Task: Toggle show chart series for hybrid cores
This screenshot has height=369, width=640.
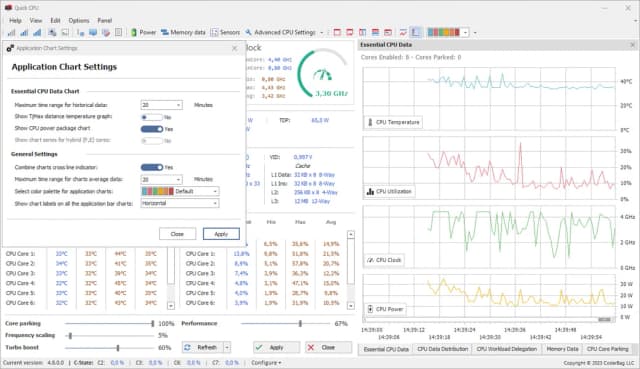Action: point(151,141)
